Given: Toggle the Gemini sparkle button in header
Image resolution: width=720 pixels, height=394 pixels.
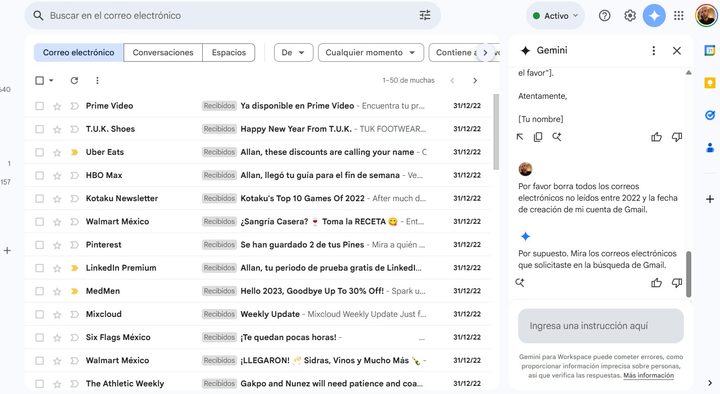Looking at the screenshot, I should (x=654, y=16).
